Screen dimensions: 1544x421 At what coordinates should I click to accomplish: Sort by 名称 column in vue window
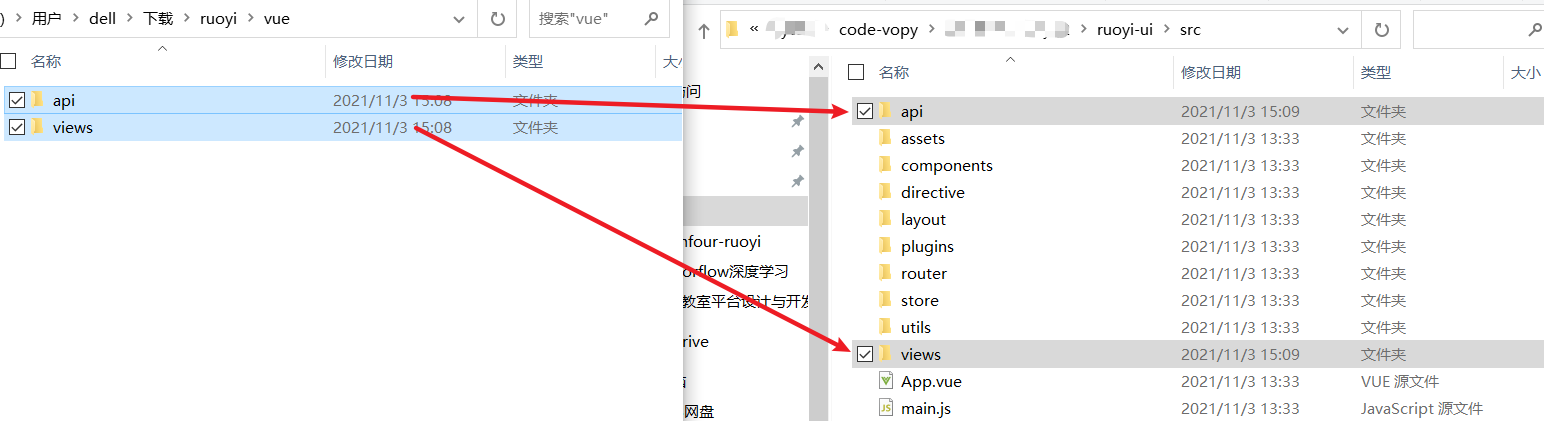46,61
